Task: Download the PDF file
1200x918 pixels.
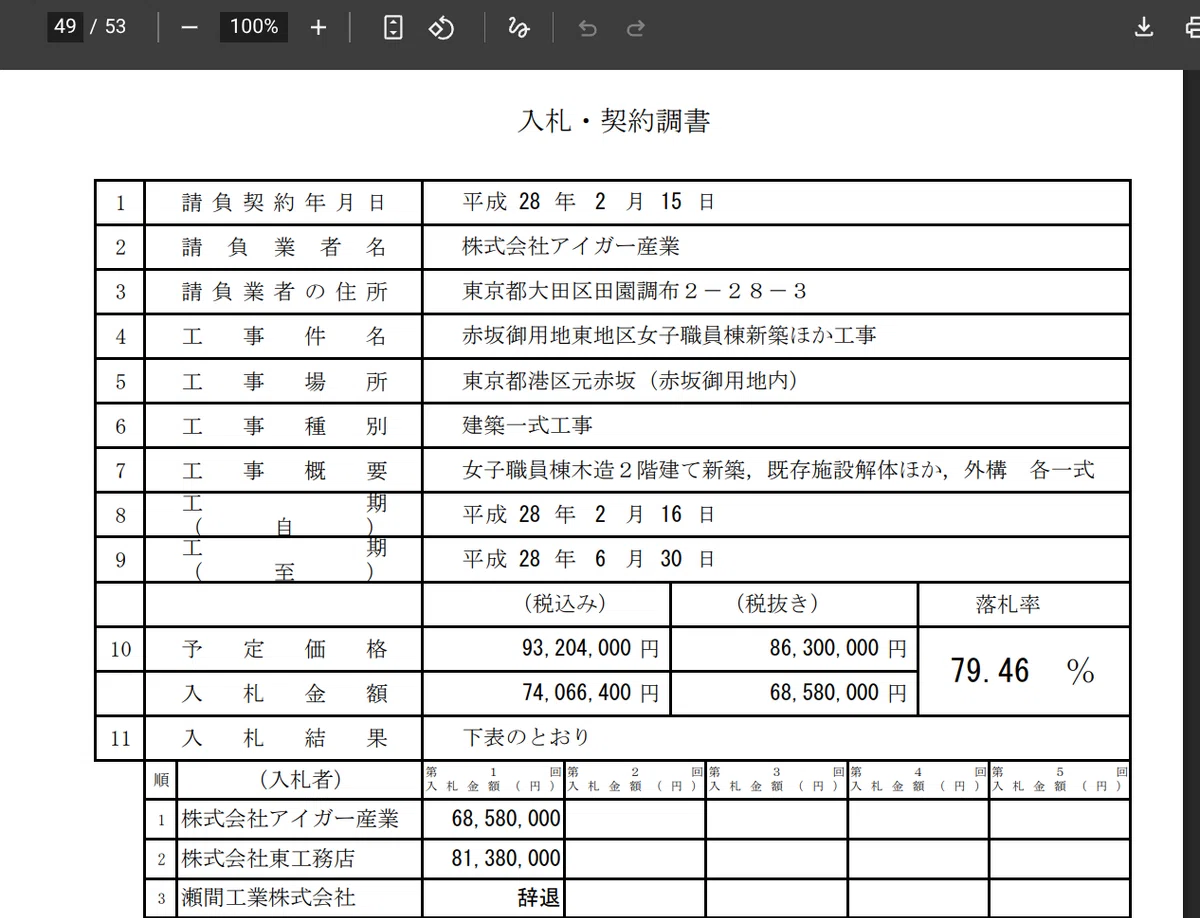Action: [1145, 28]
